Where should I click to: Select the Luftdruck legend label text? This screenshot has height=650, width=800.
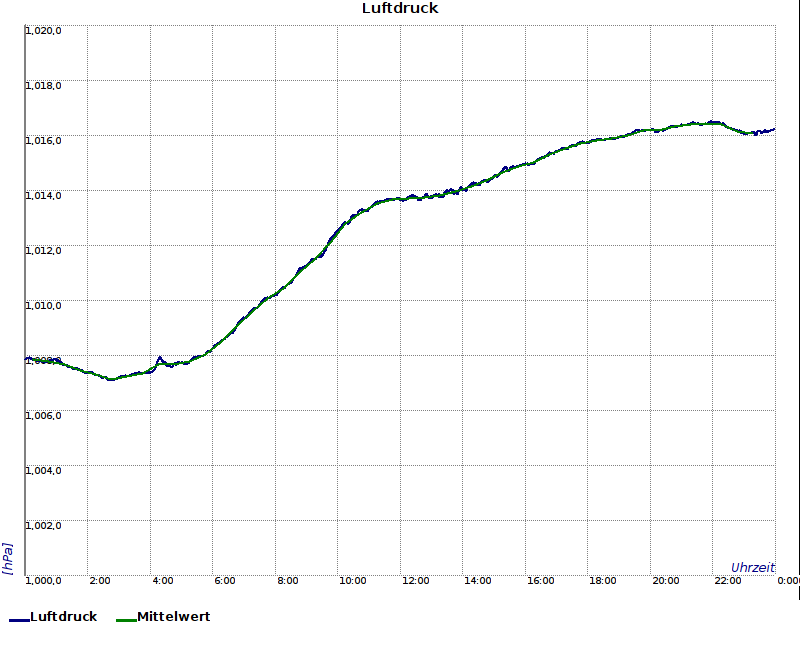(x=64, y=617)
